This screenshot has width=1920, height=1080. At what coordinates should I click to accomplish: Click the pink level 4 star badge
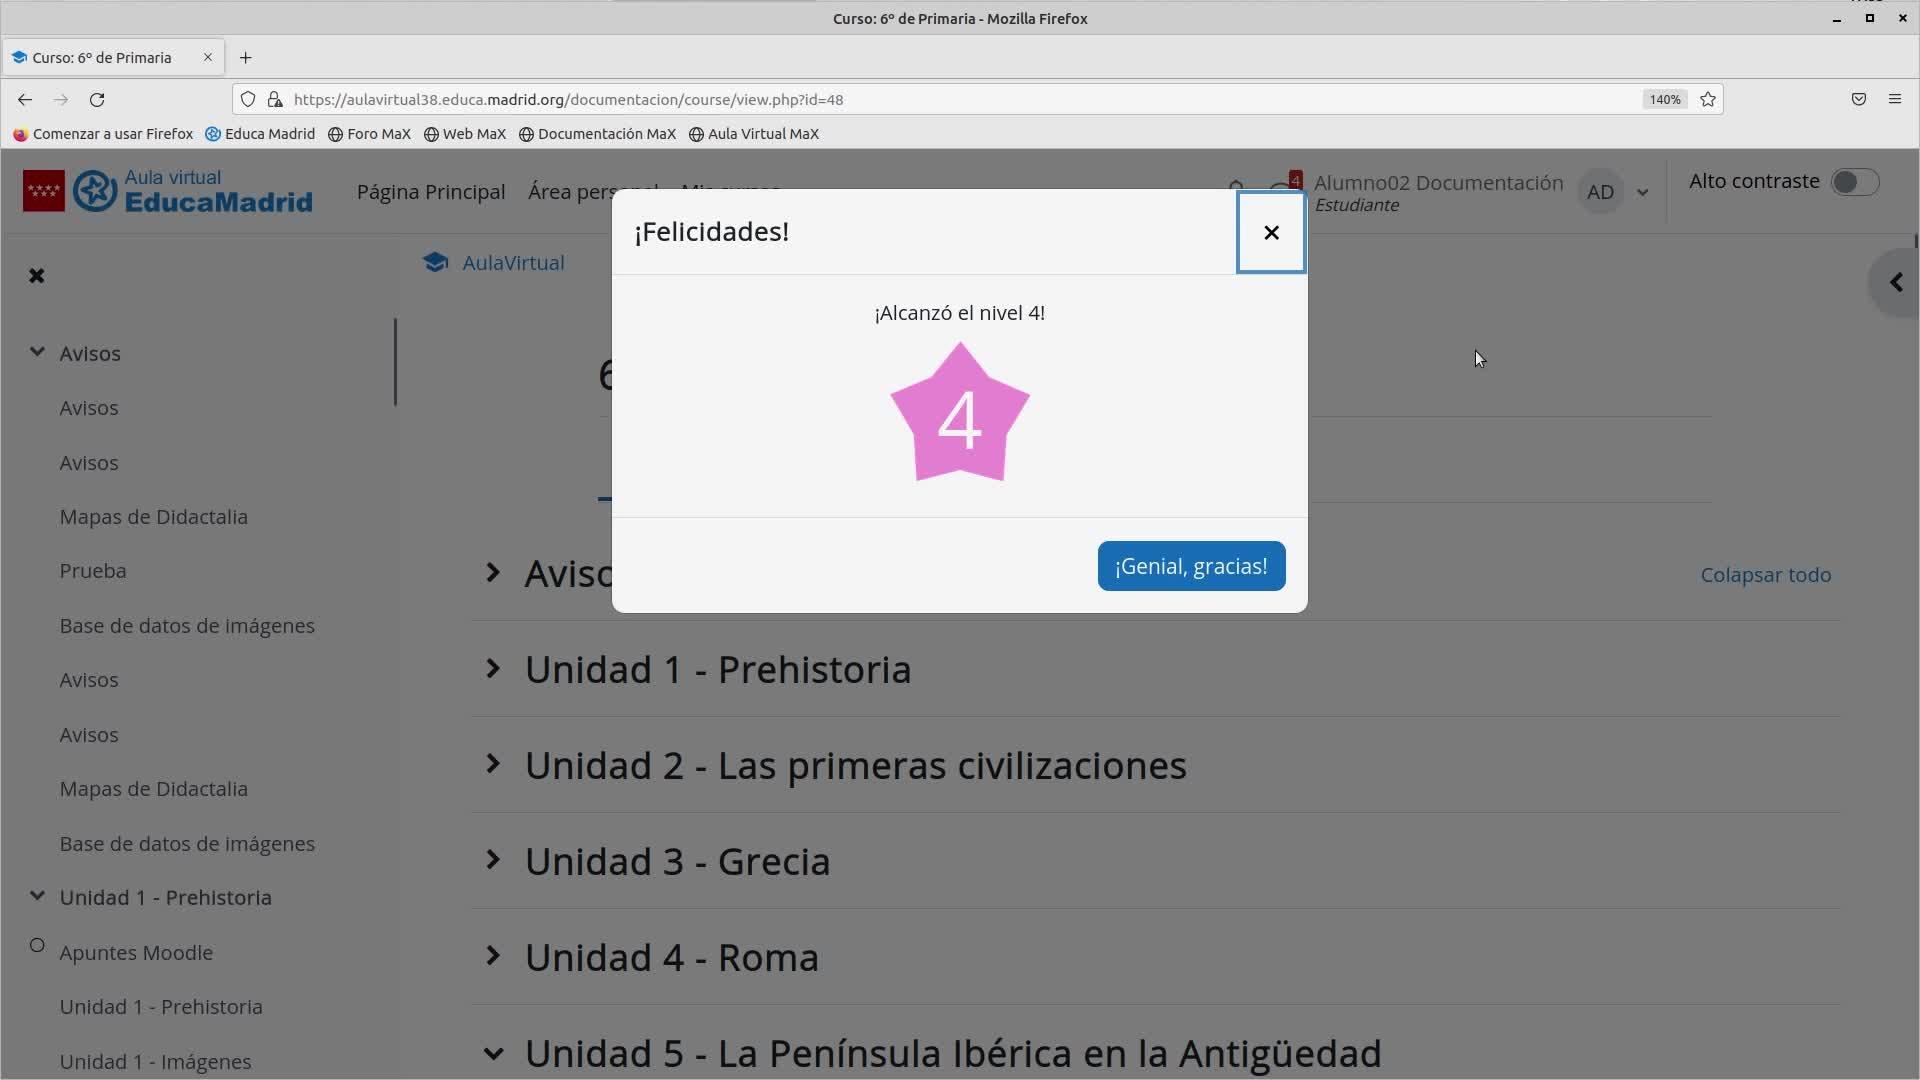pyautogui.click(x=959, y=414)
